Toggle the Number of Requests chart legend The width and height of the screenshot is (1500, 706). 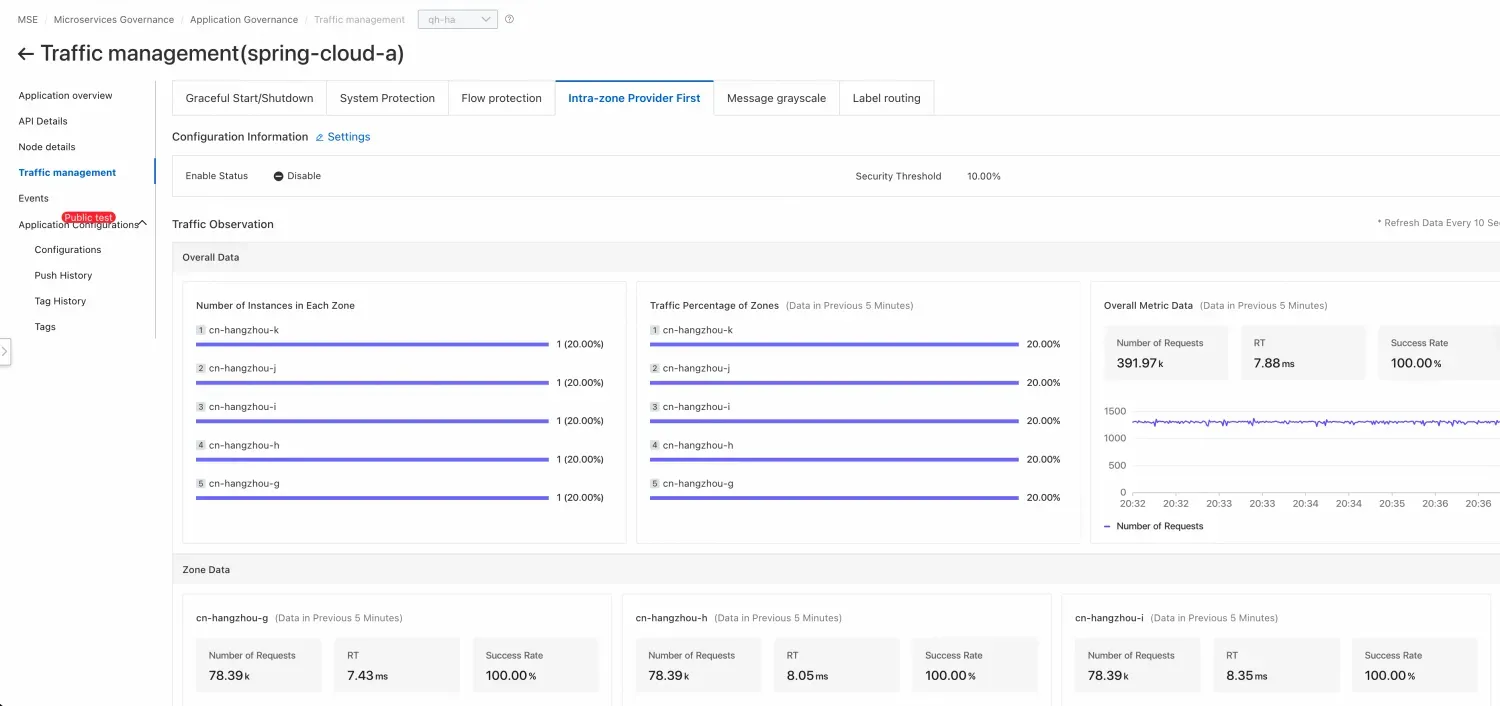pos(1153,526)
